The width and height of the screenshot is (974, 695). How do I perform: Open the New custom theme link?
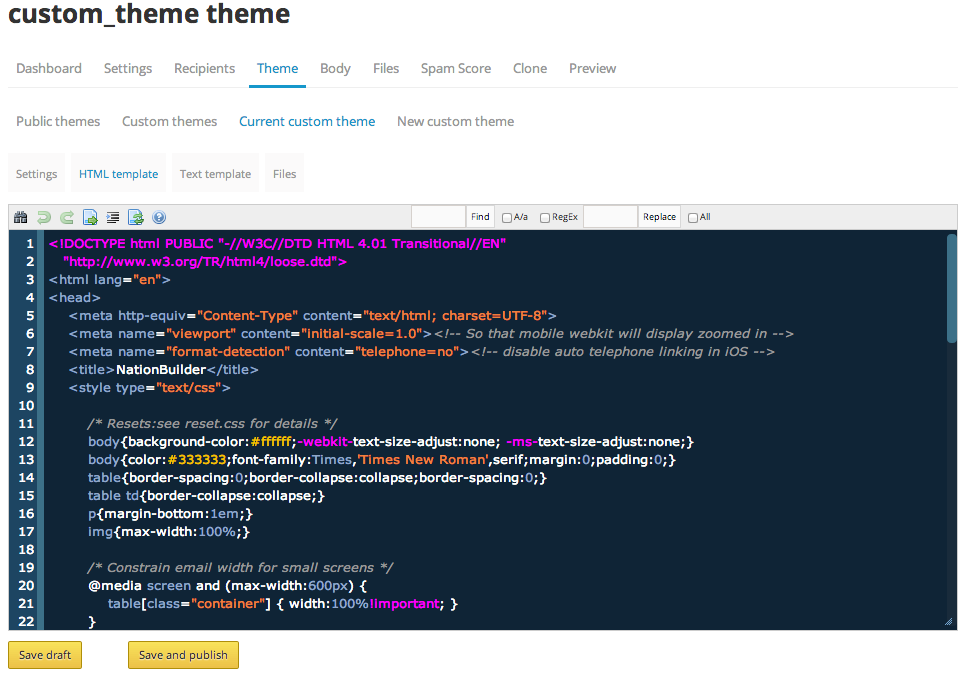coord(455,122)
